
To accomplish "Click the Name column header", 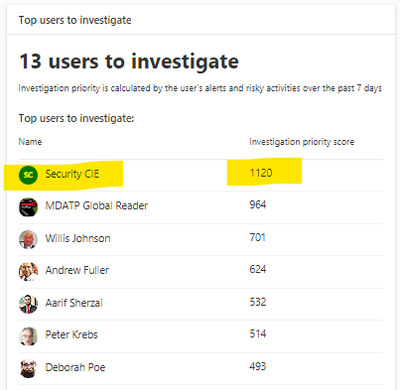I will pyautogui.click(x=30, y=142).
